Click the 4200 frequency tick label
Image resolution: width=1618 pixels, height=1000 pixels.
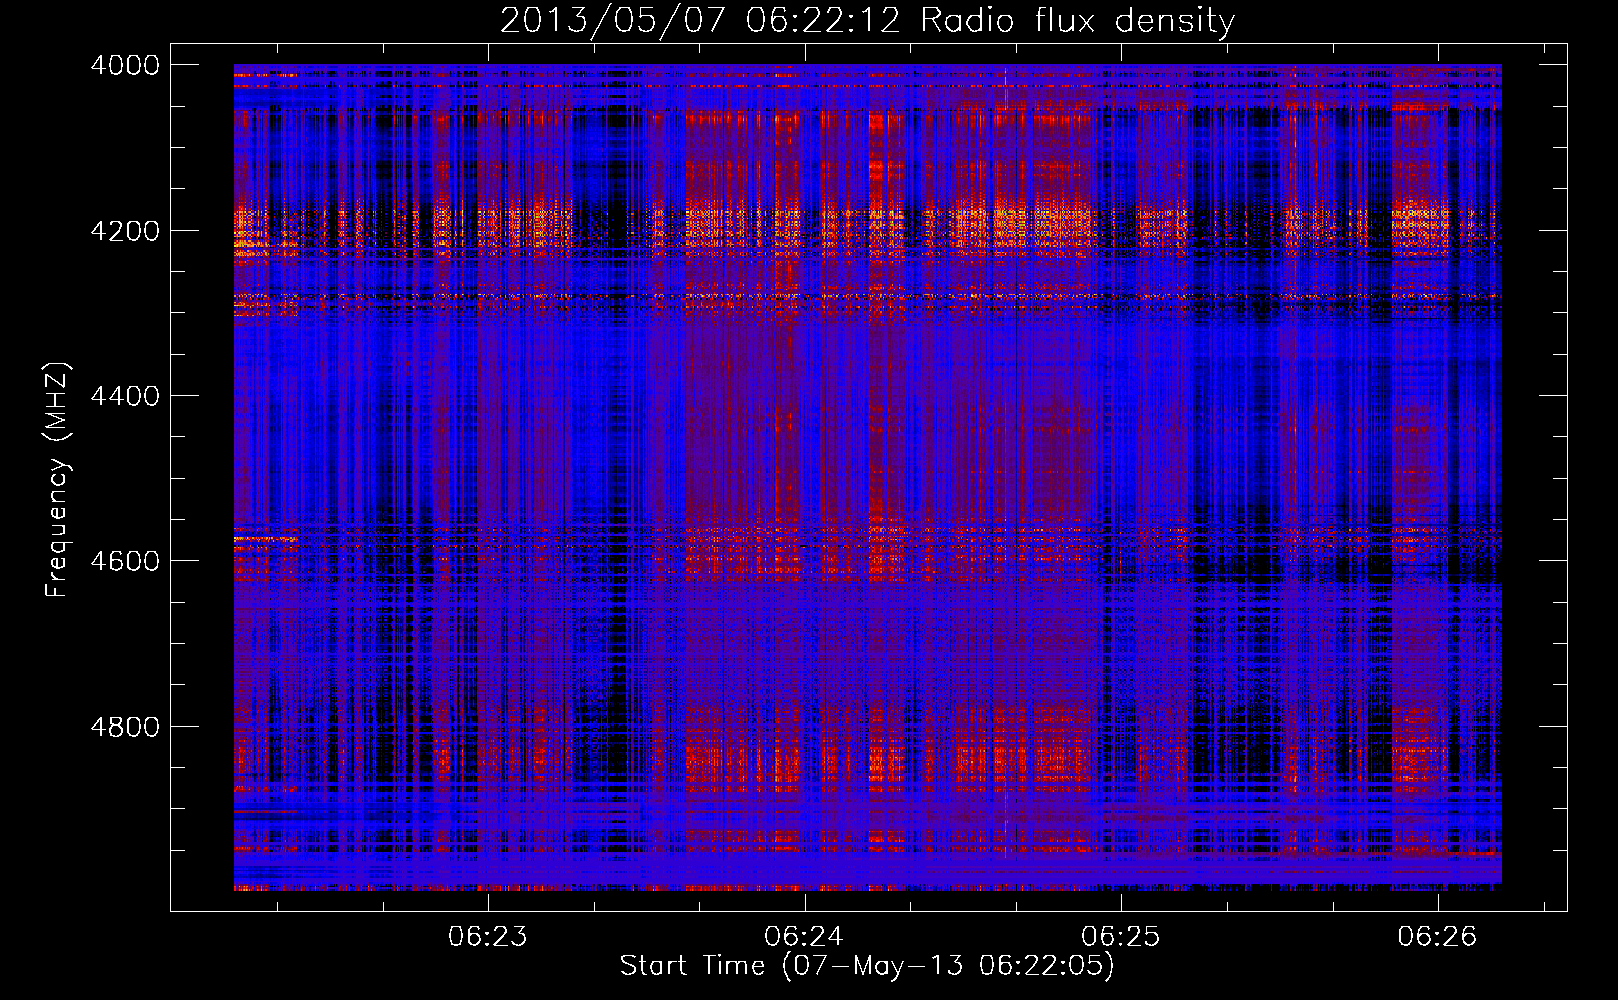(125, 231)
